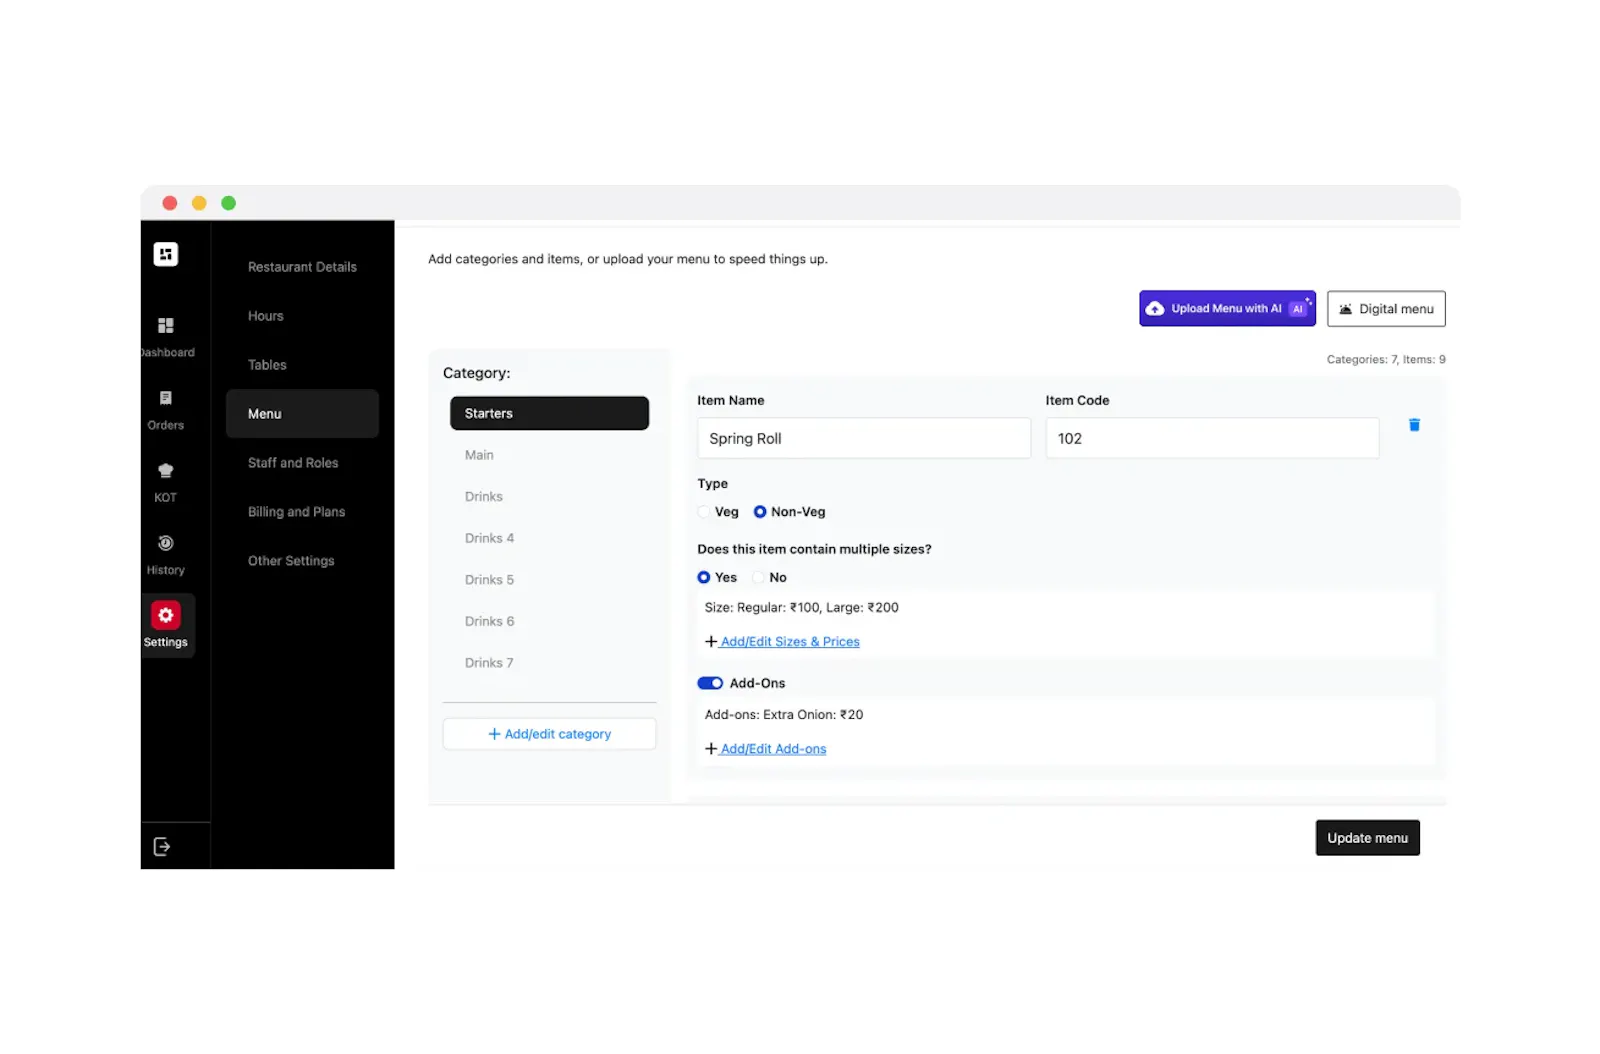Open the Tables settings page

302,365
